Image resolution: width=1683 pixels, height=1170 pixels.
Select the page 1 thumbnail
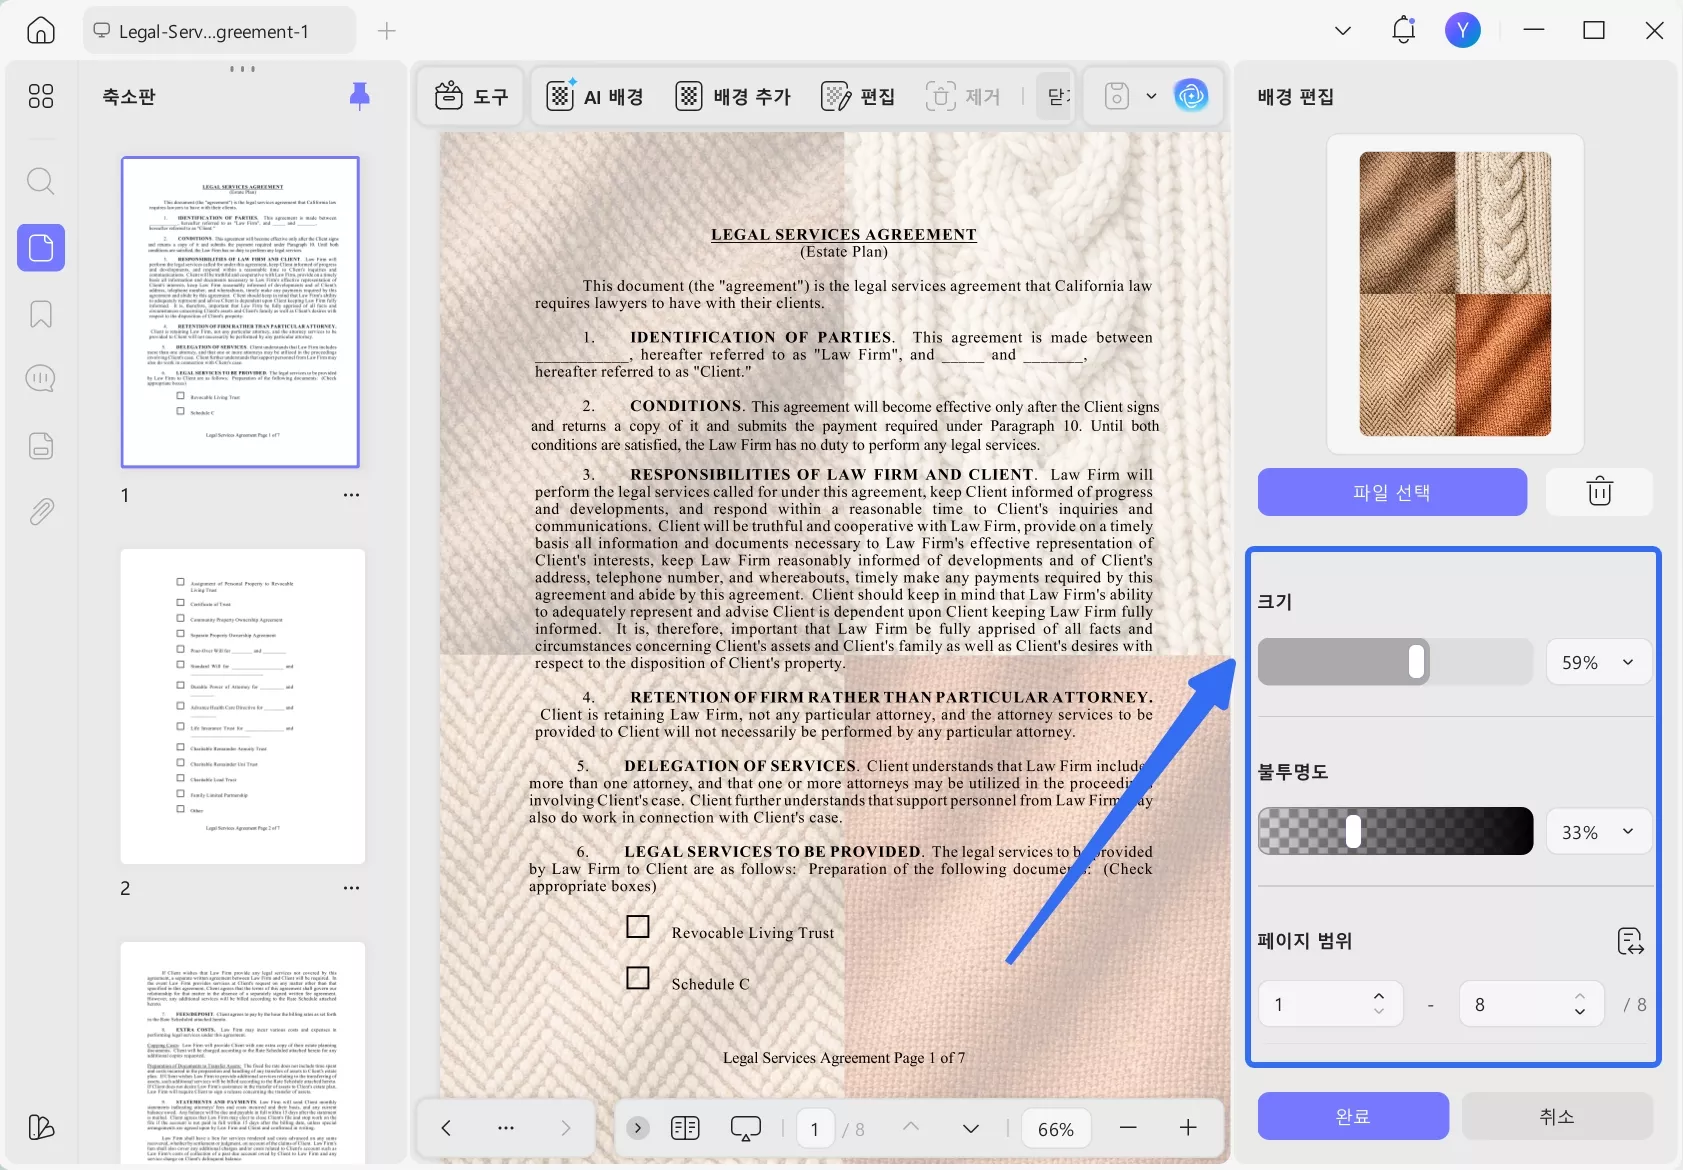(240, 312)
